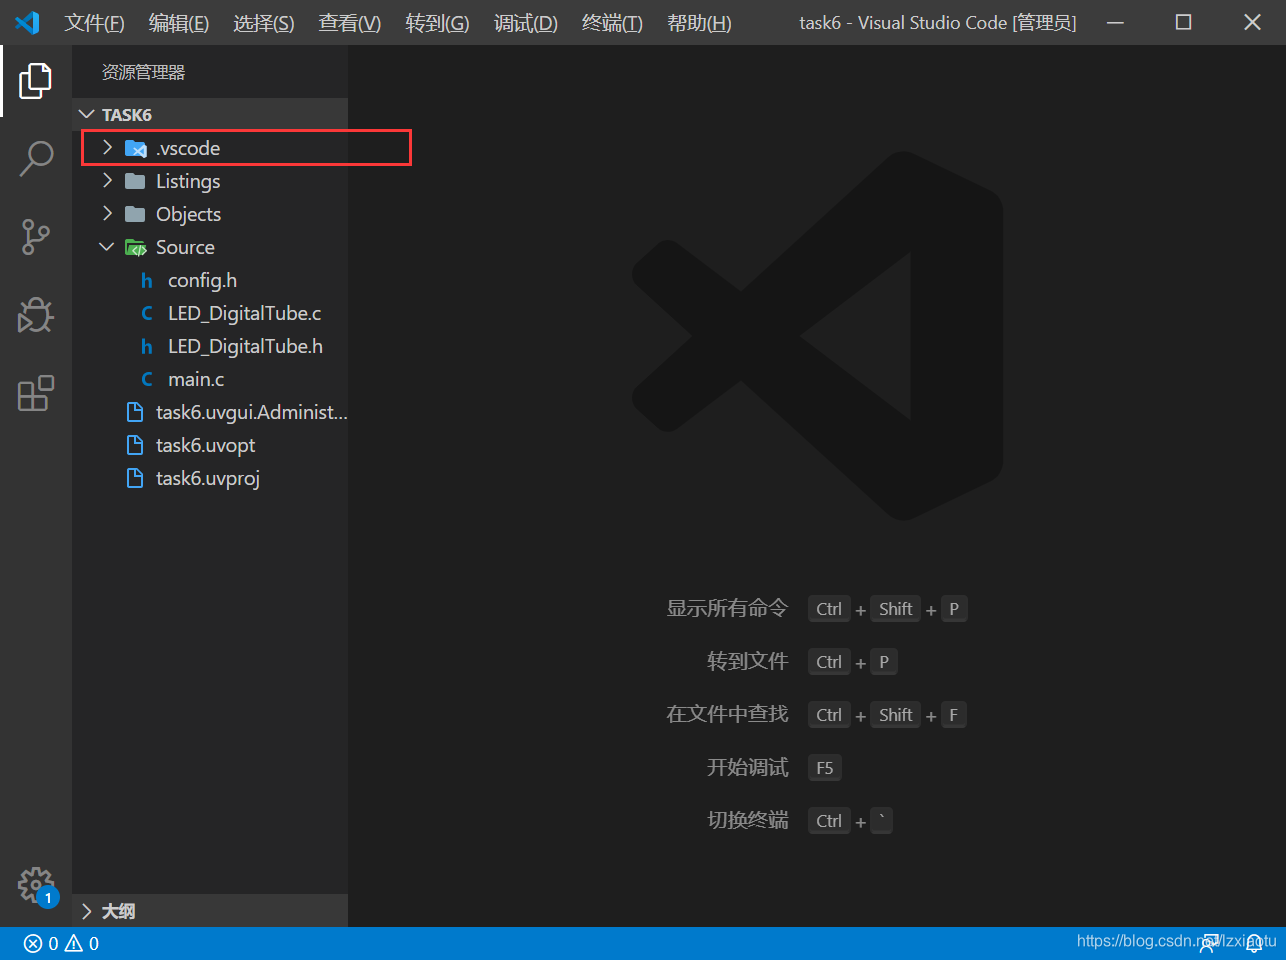This screenshot has height=960, width=1286.
Task: Click the warnings icon in status bar
Action: [74, 943]
